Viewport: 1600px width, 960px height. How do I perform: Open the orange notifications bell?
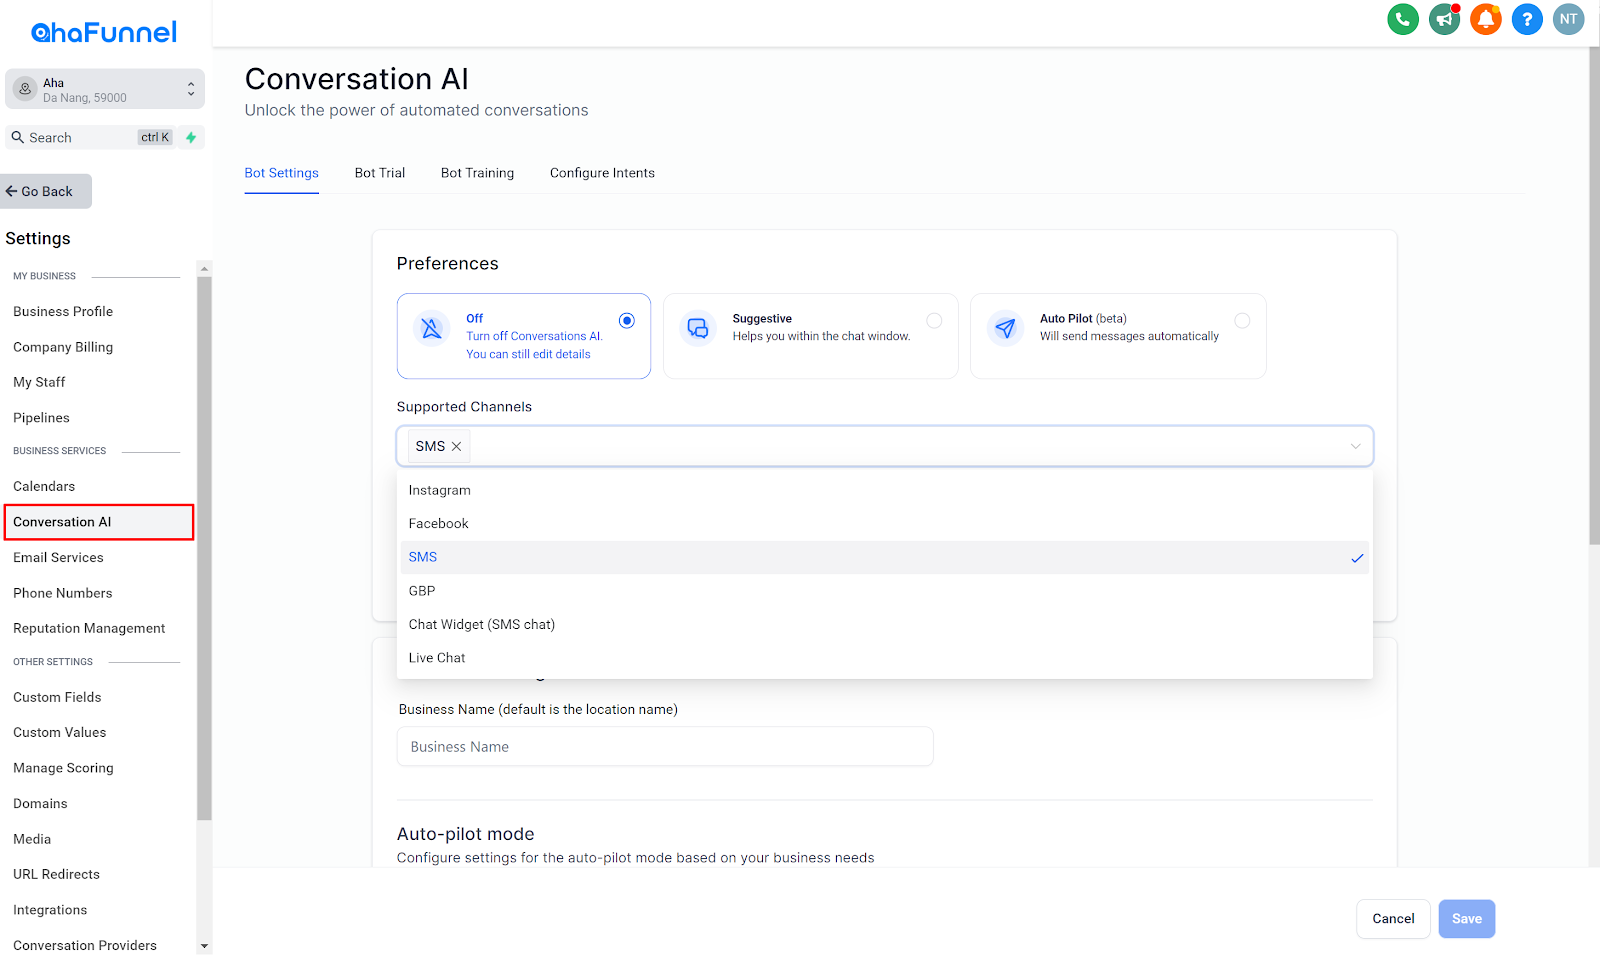(x=1486, y=19)
